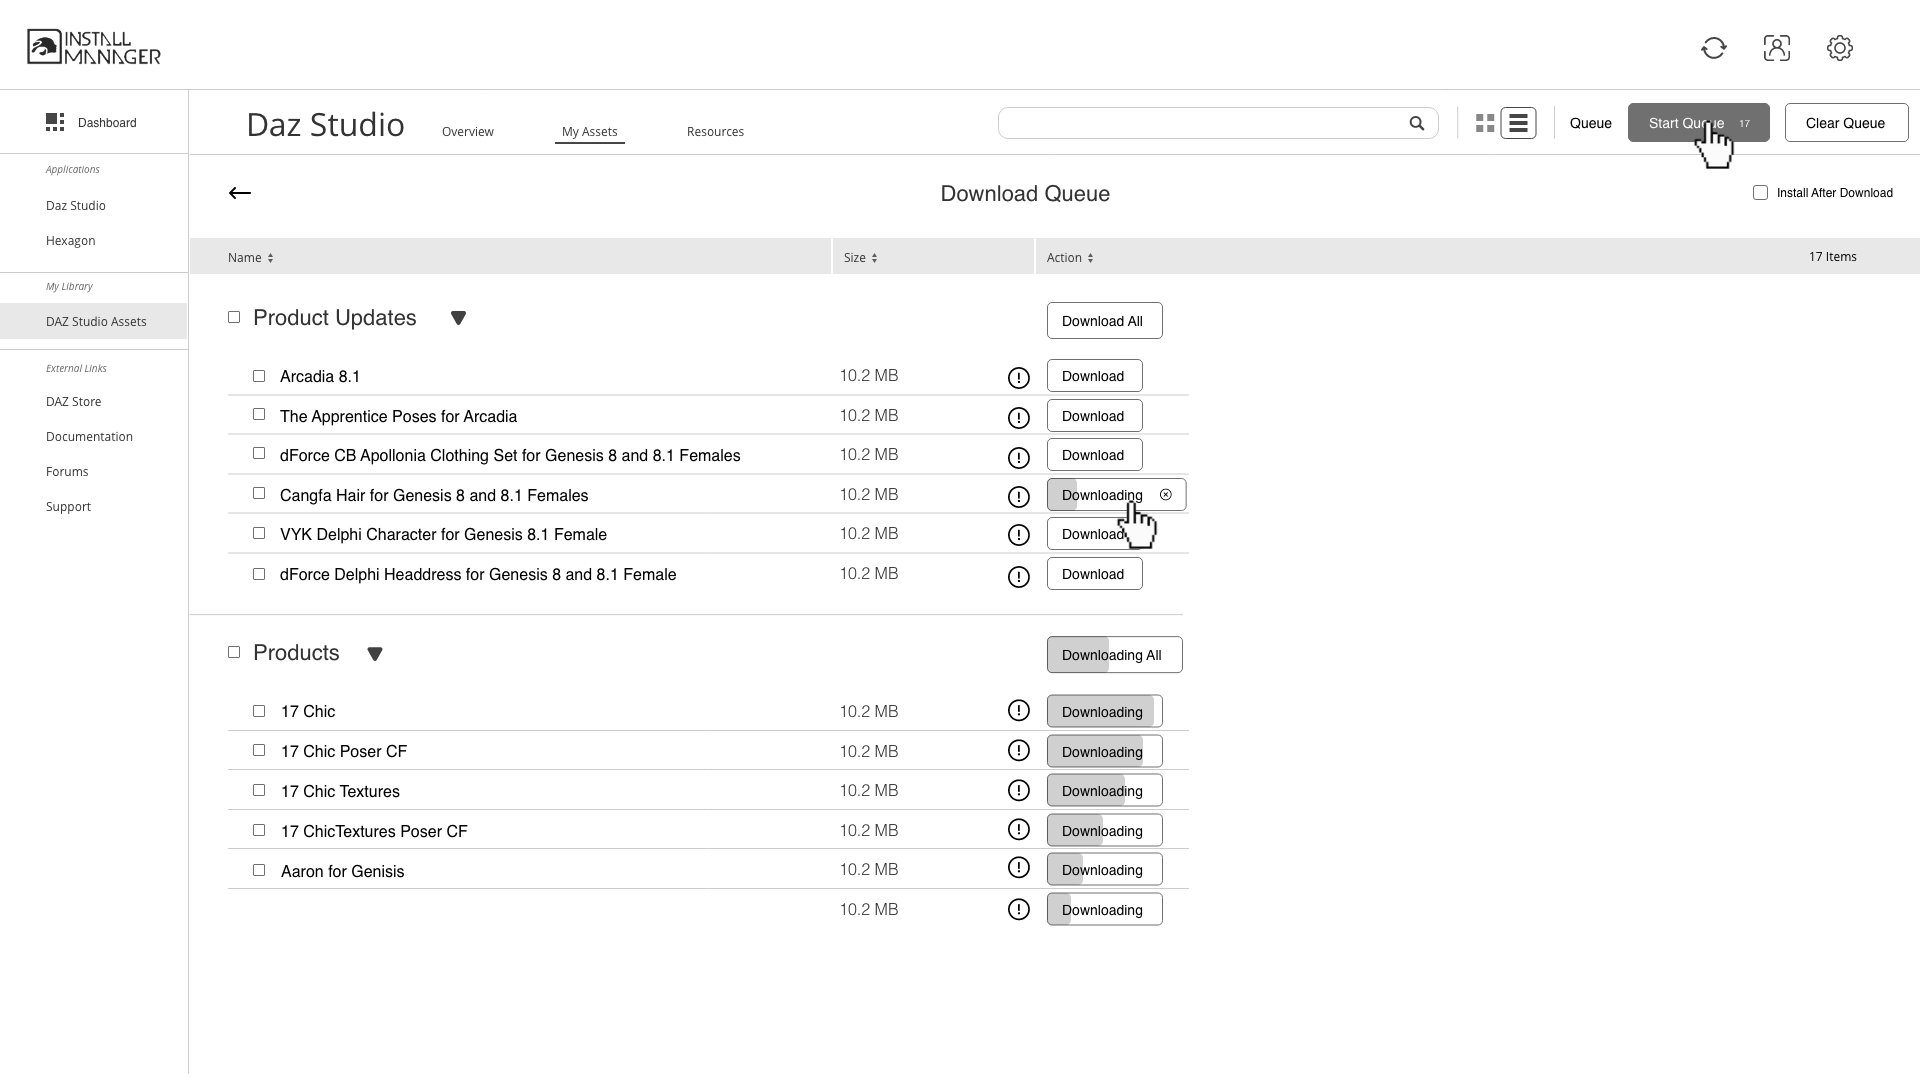Show info for 17 ChicTextures Poser CF

pos(1018,829)
